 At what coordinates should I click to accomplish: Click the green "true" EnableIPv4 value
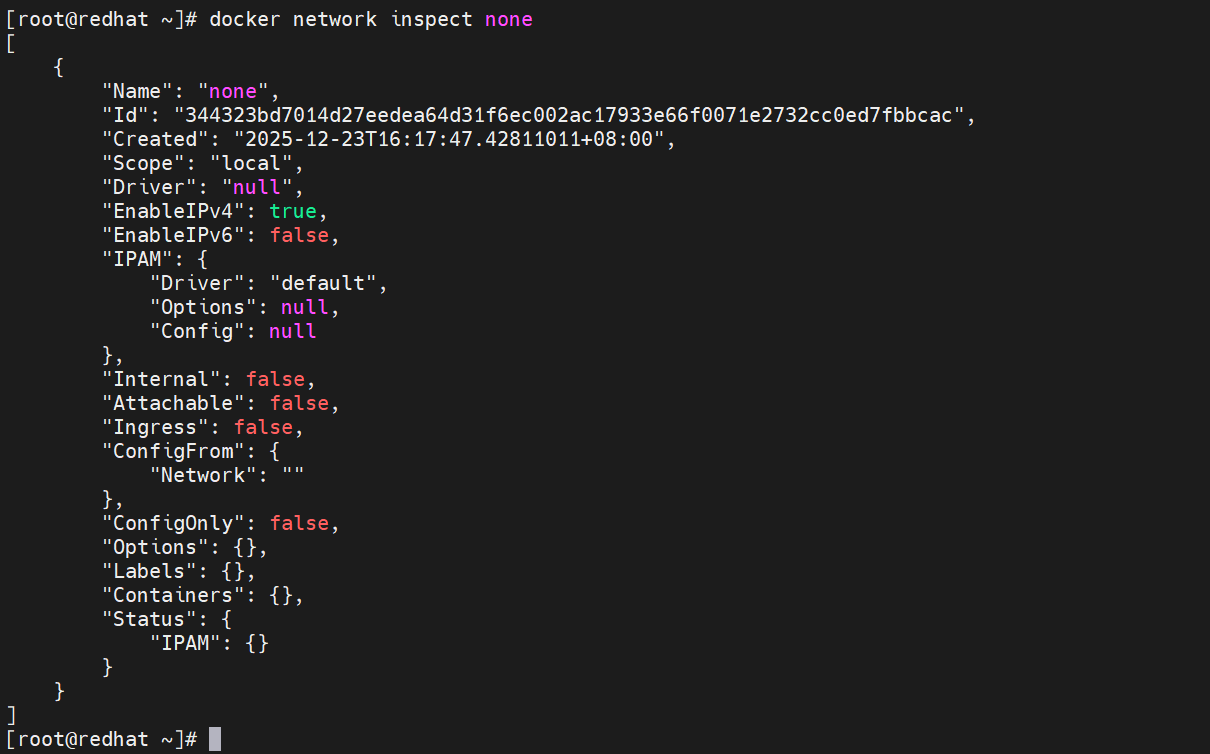[x=293, y=211]
